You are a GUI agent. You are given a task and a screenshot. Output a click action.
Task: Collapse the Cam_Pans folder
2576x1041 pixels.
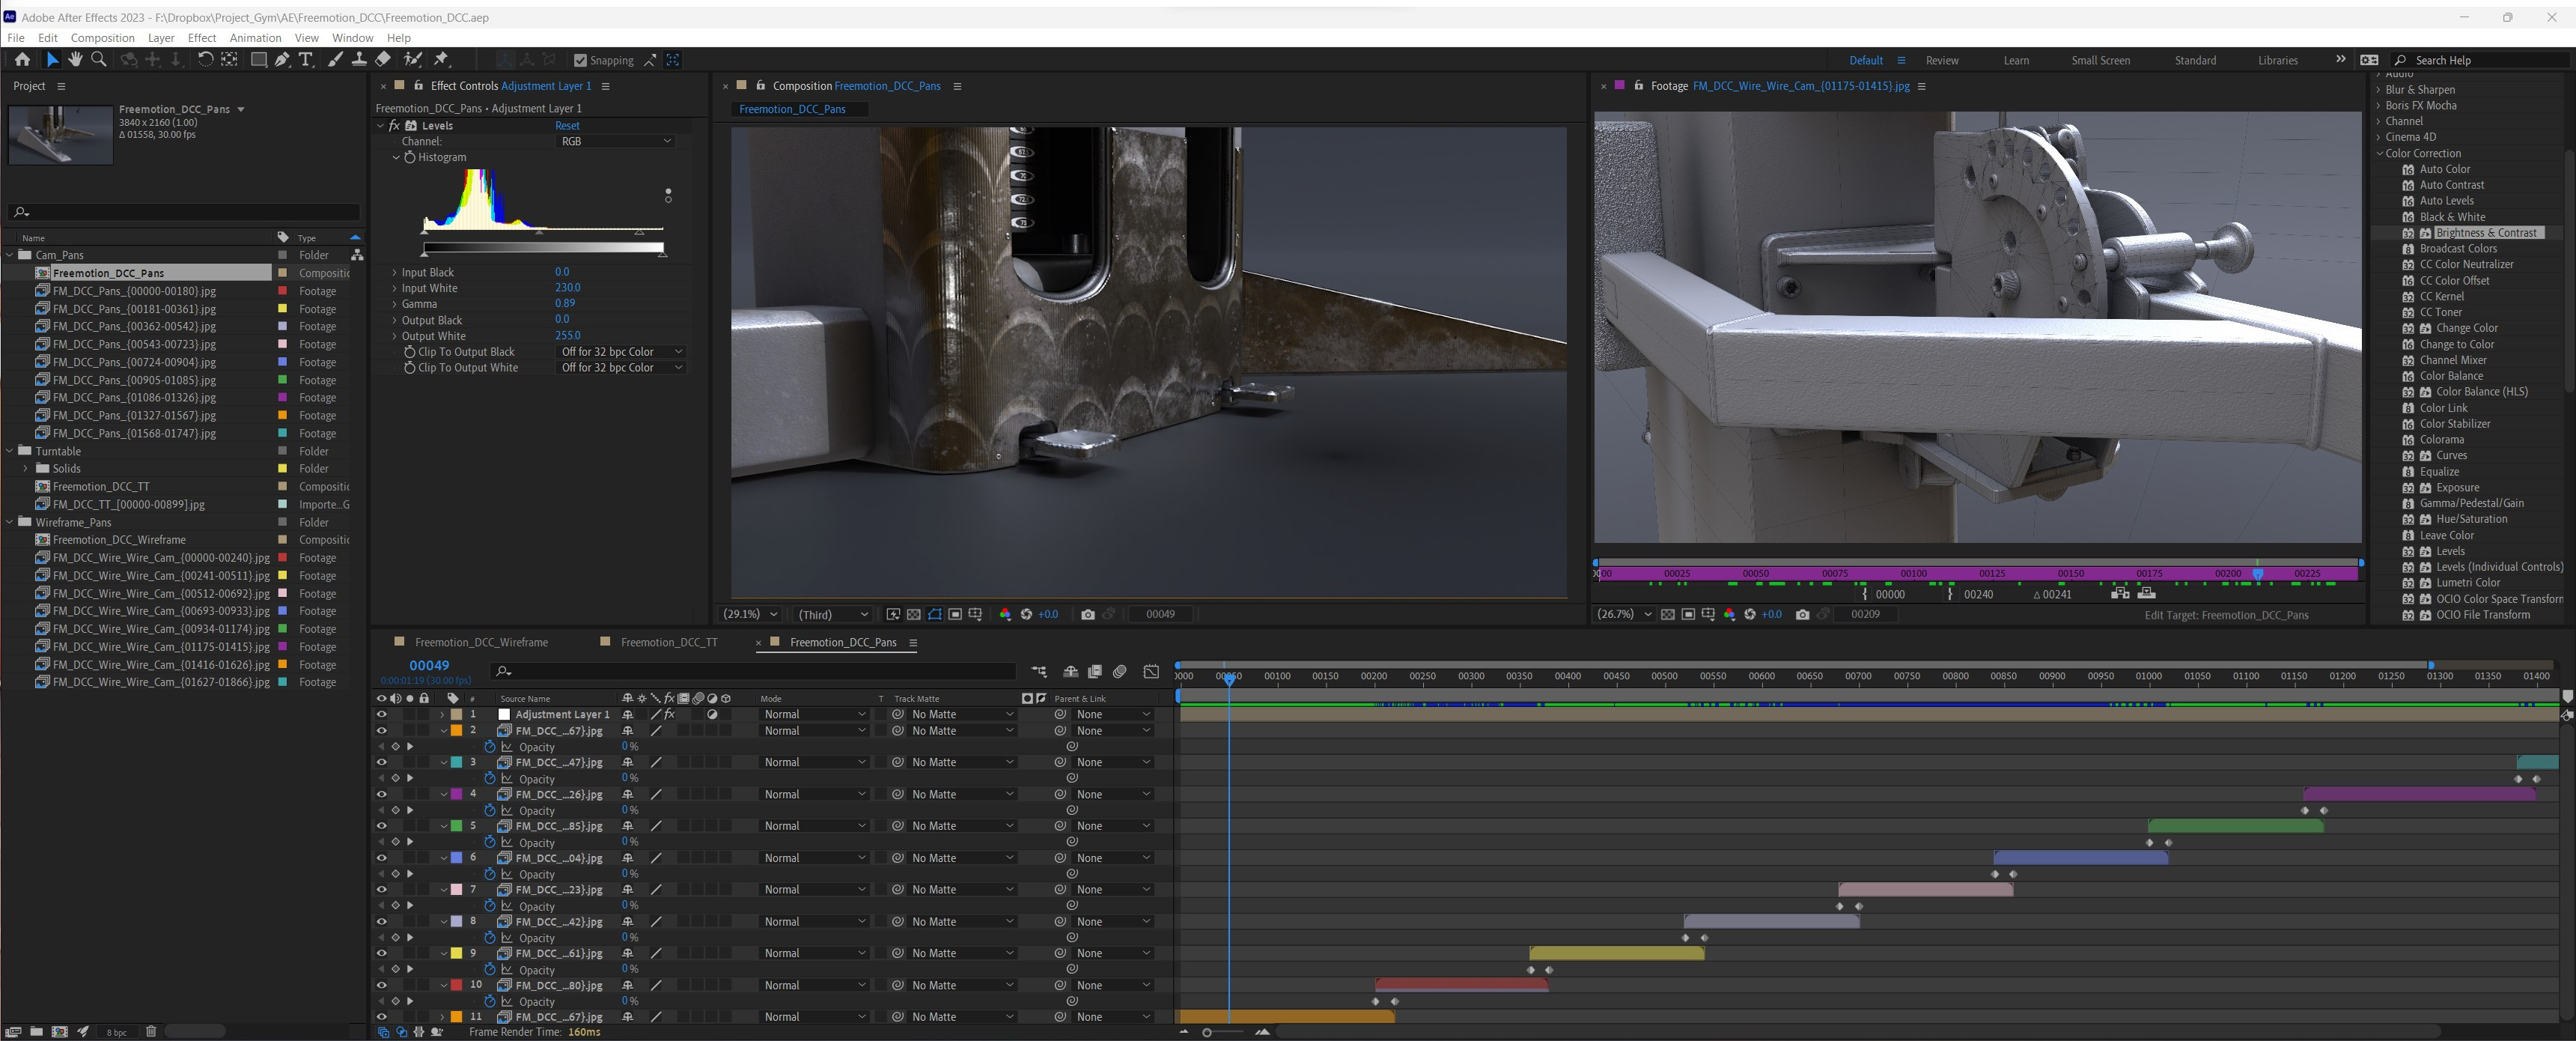10,255
